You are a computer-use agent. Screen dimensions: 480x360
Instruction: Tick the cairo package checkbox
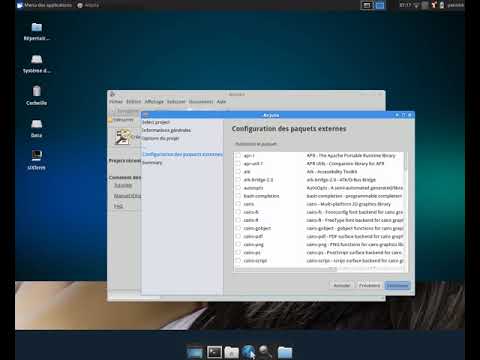click(x=238, y=204)
